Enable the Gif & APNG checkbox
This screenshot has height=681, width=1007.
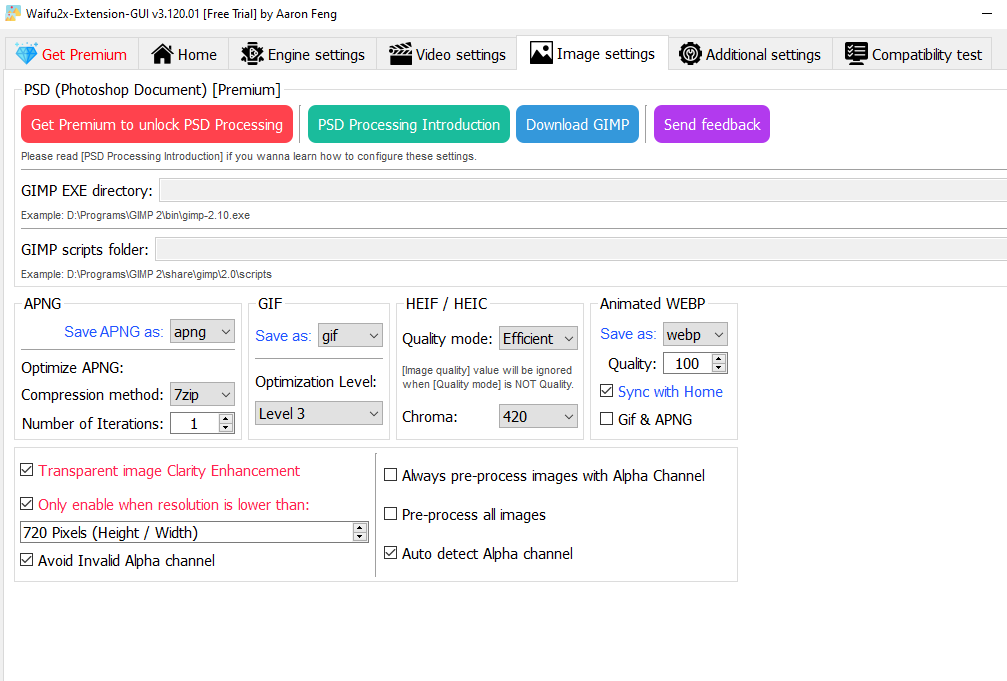(606, 419)
